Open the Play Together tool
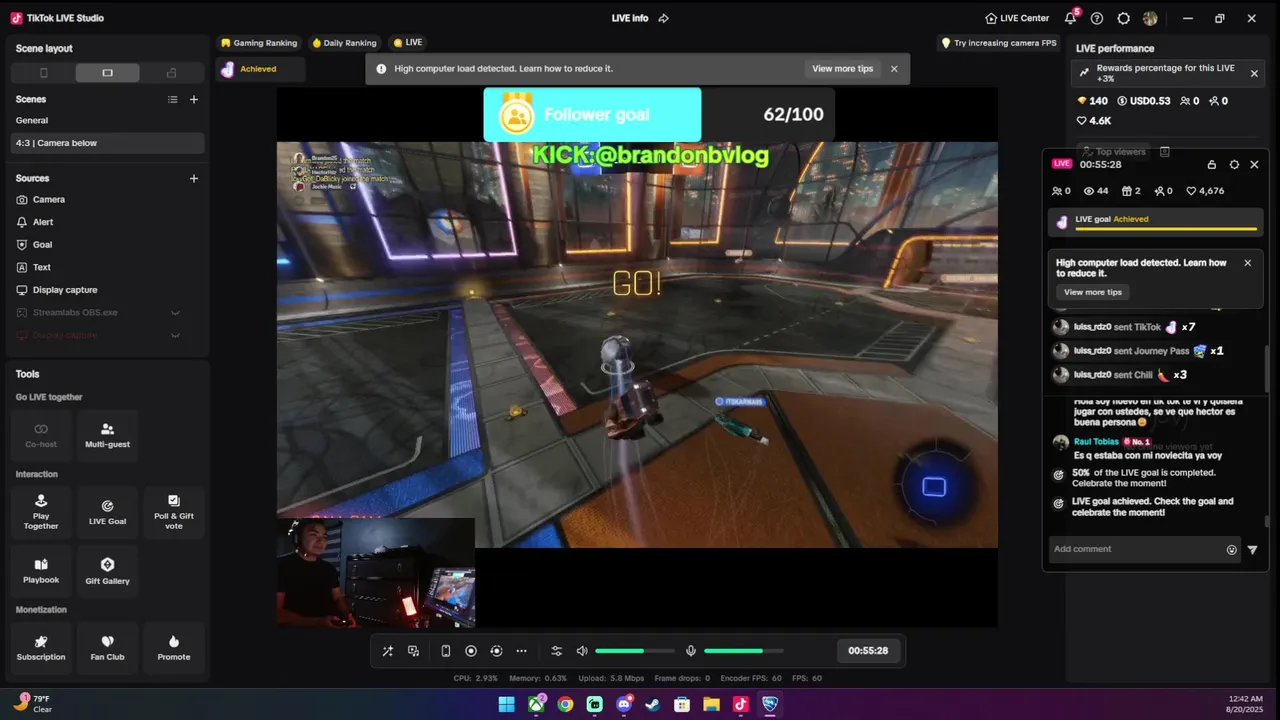Image resolution: width=1280 pixels, height=720 pixels. point(41,512)
